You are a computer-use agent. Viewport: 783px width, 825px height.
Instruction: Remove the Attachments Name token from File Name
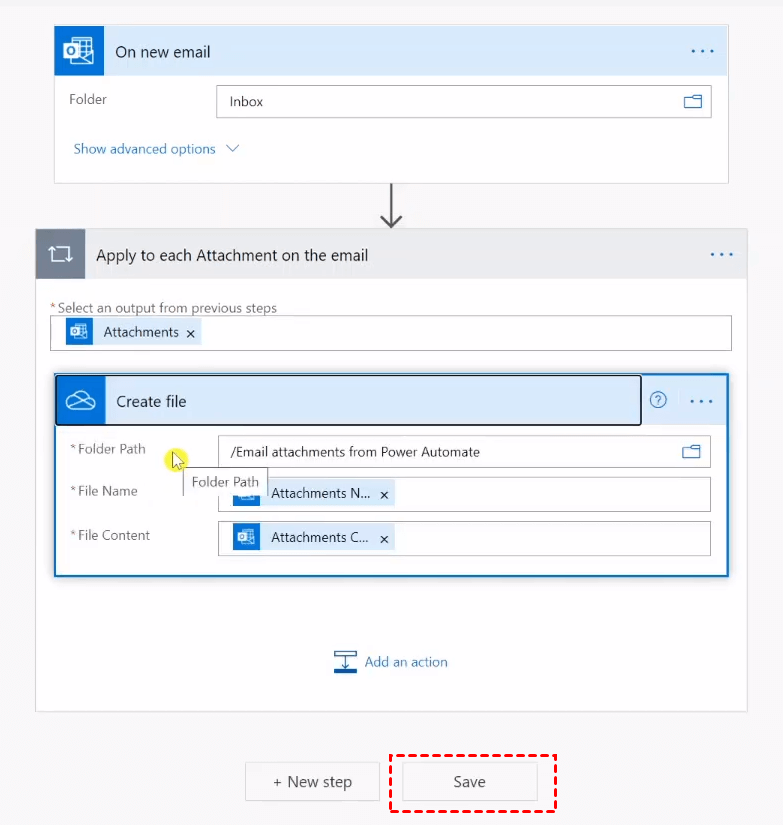[385, 494]
